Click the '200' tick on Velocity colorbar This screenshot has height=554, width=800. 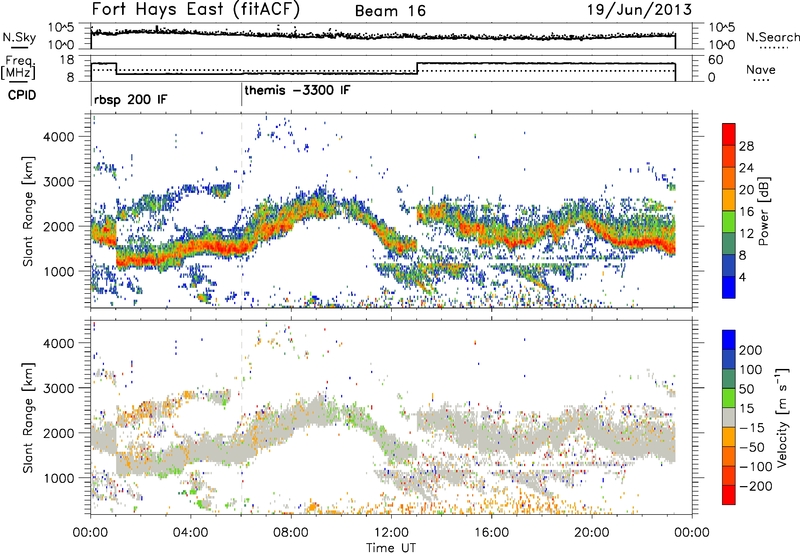(750, 350)
